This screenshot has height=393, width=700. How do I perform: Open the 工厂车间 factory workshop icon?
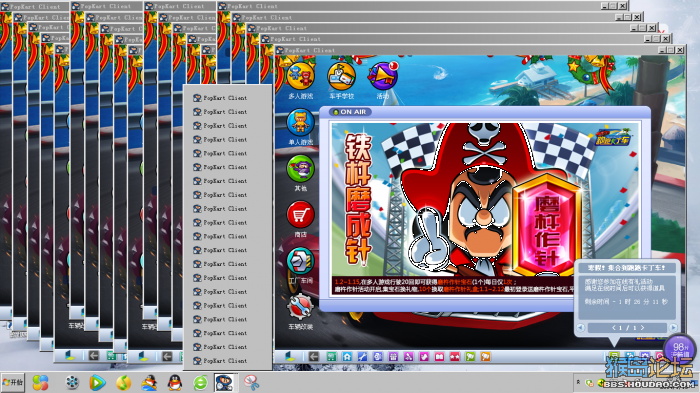300,261
